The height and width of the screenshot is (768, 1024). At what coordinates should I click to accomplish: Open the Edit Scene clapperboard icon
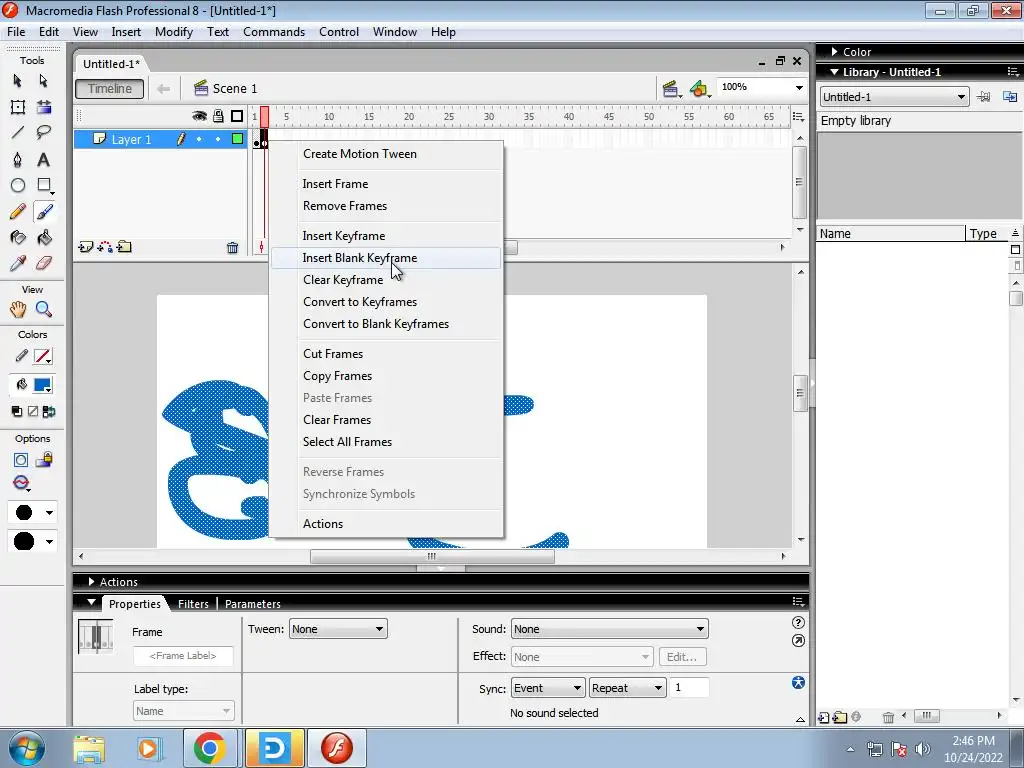click(x=670, y=89)
